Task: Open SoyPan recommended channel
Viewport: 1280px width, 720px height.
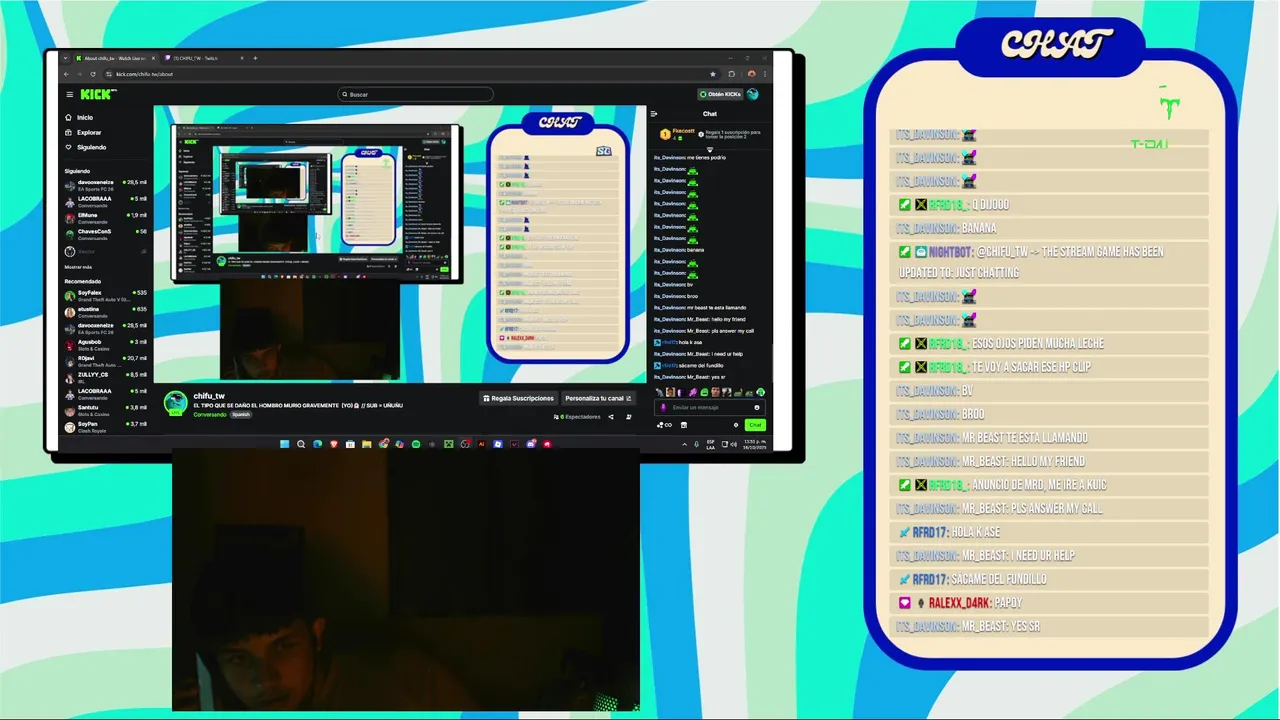Action: point(106,426)
